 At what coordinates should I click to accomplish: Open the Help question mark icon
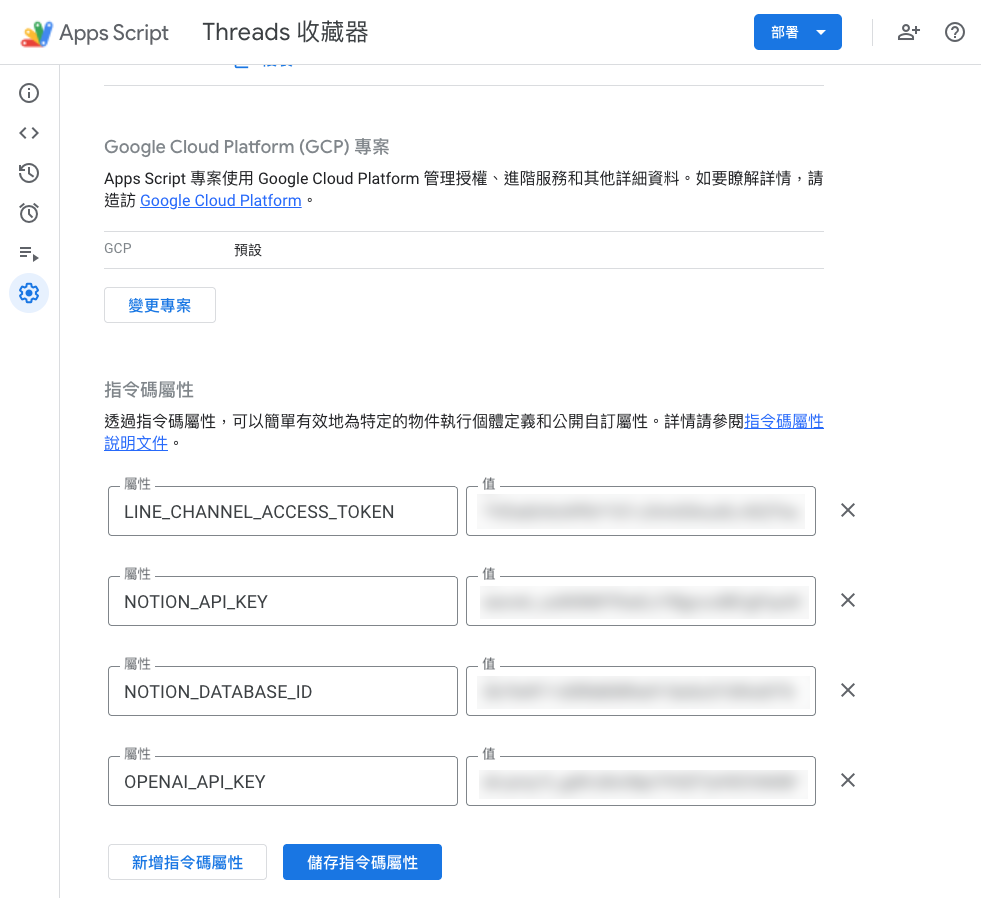click(x=954, y=32)
